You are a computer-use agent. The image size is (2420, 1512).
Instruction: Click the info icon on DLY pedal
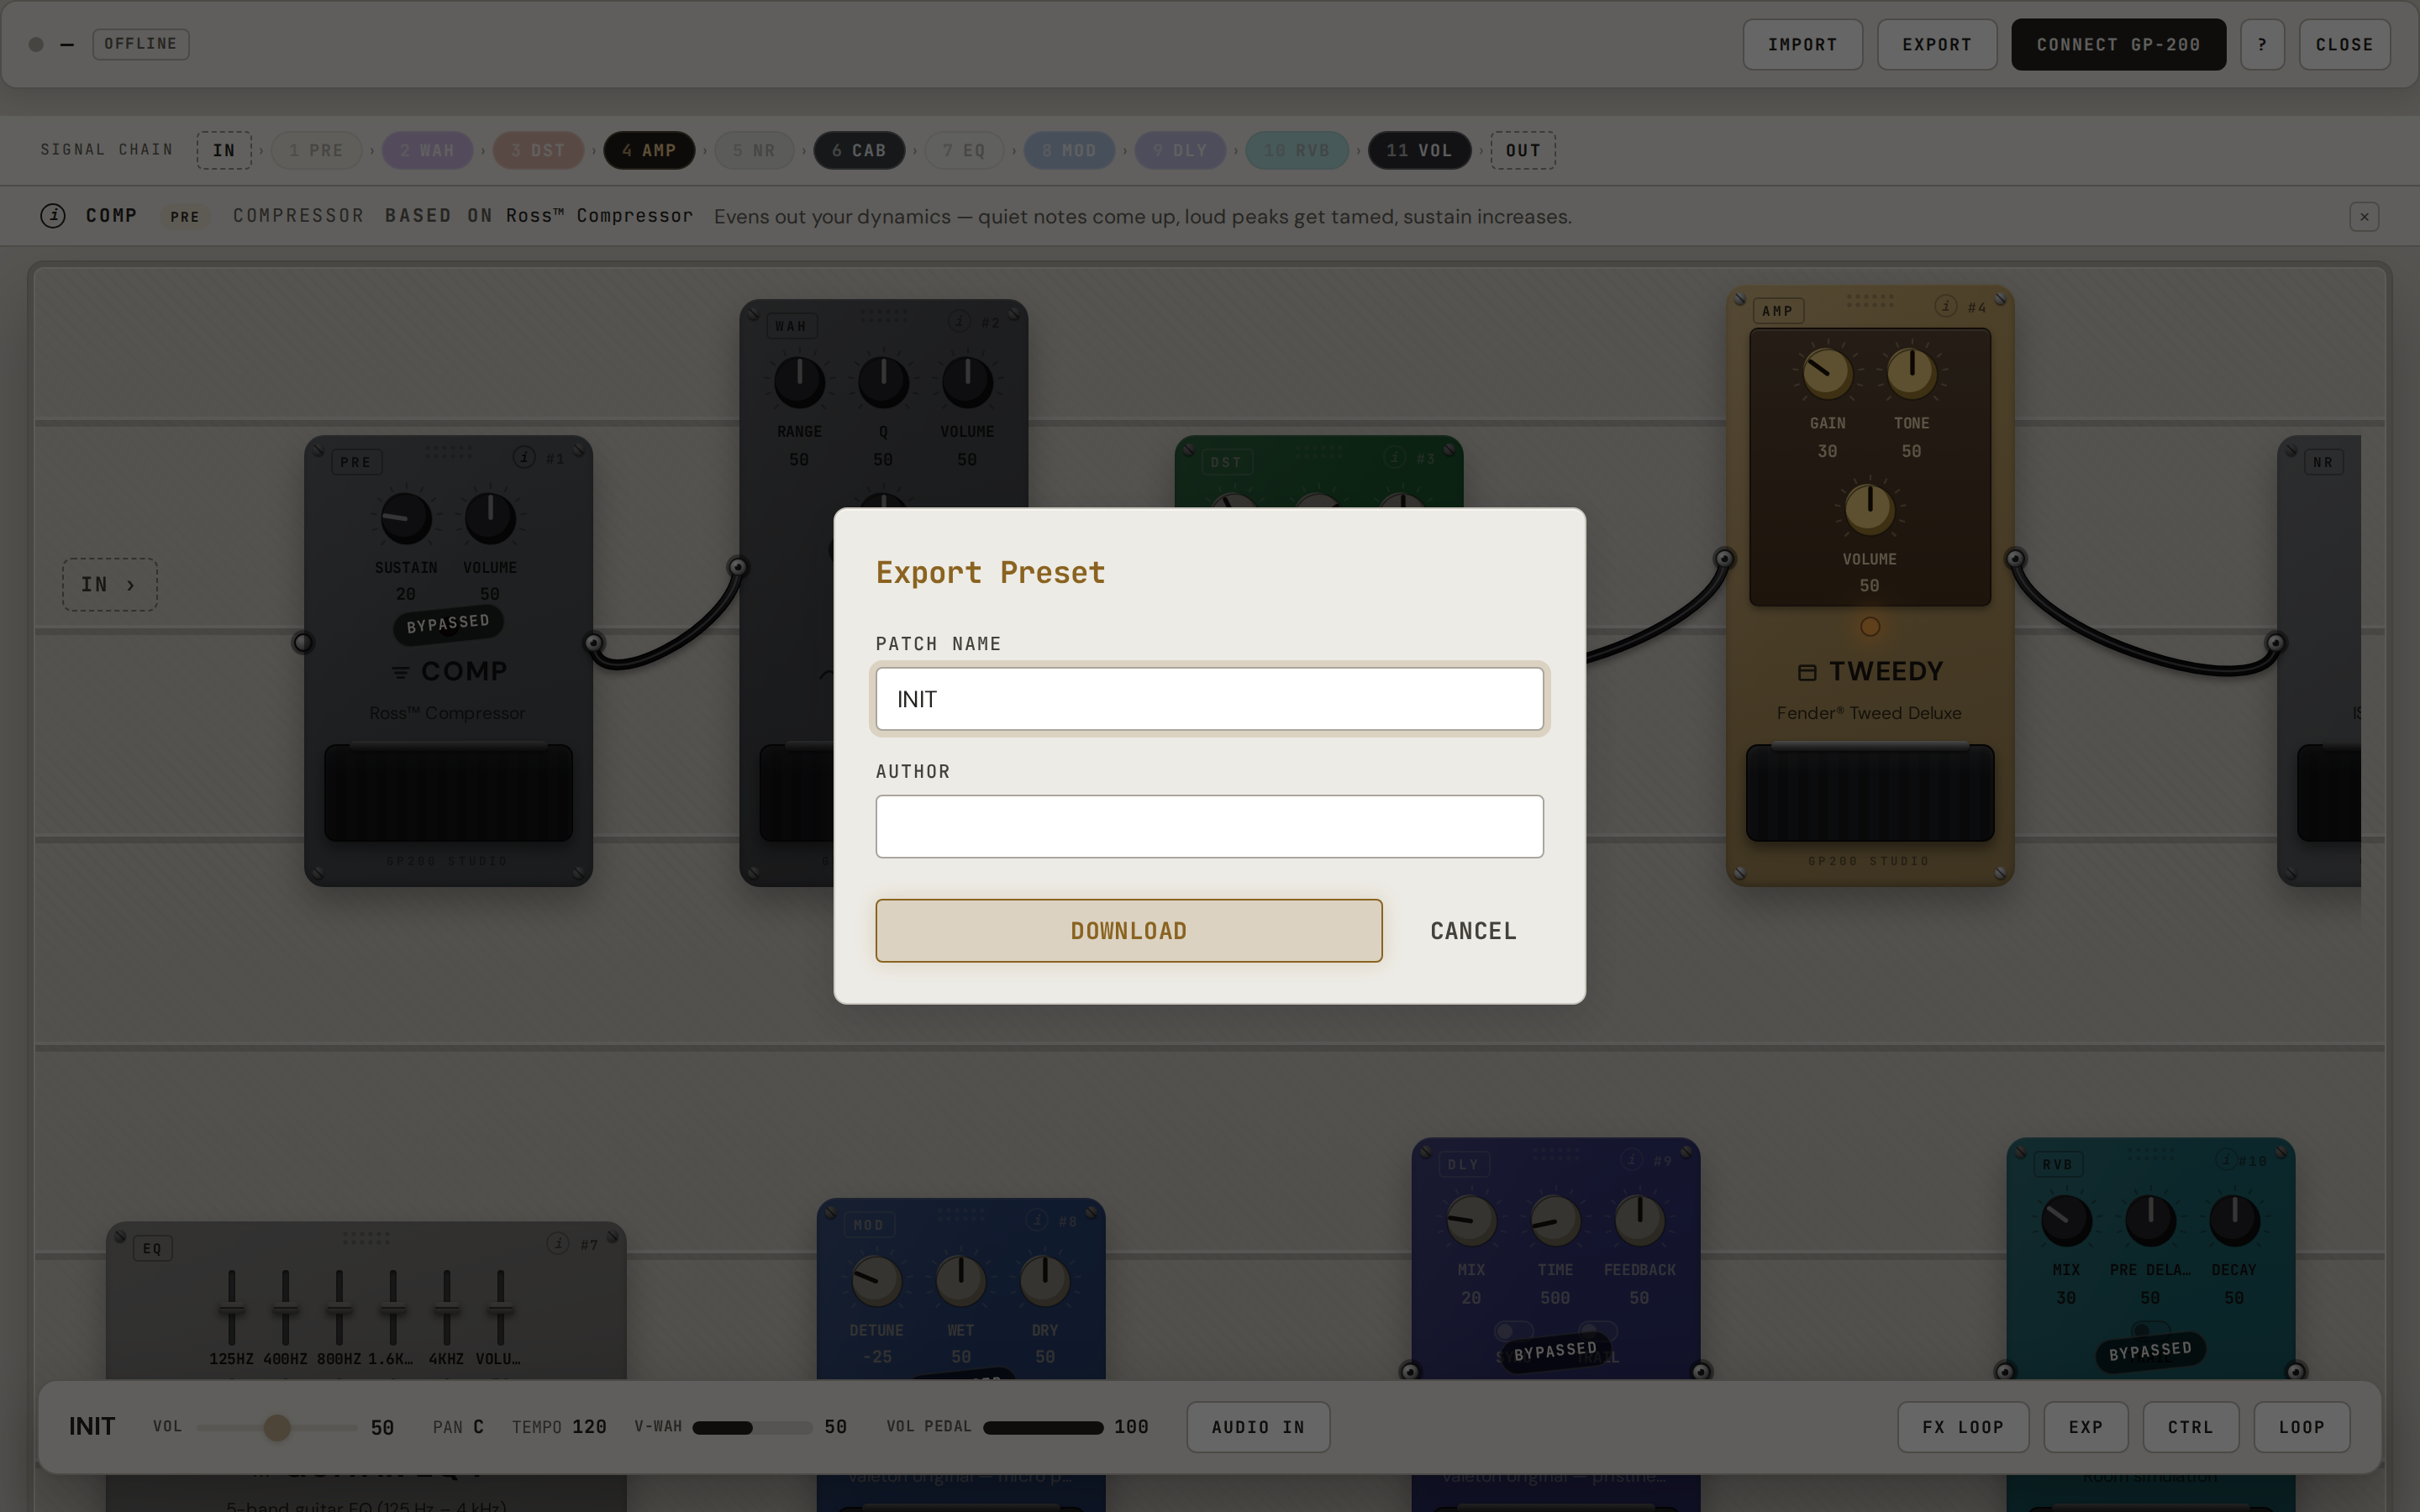click(x=1632, y=1159)
